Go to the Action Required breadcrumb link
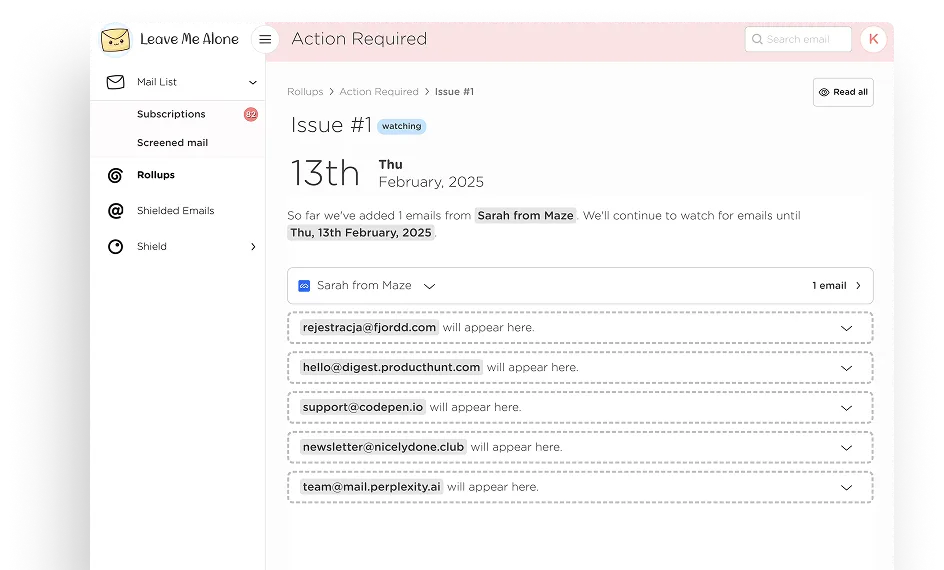This screenshot has height=570, width=944. (x=379, y=91)
